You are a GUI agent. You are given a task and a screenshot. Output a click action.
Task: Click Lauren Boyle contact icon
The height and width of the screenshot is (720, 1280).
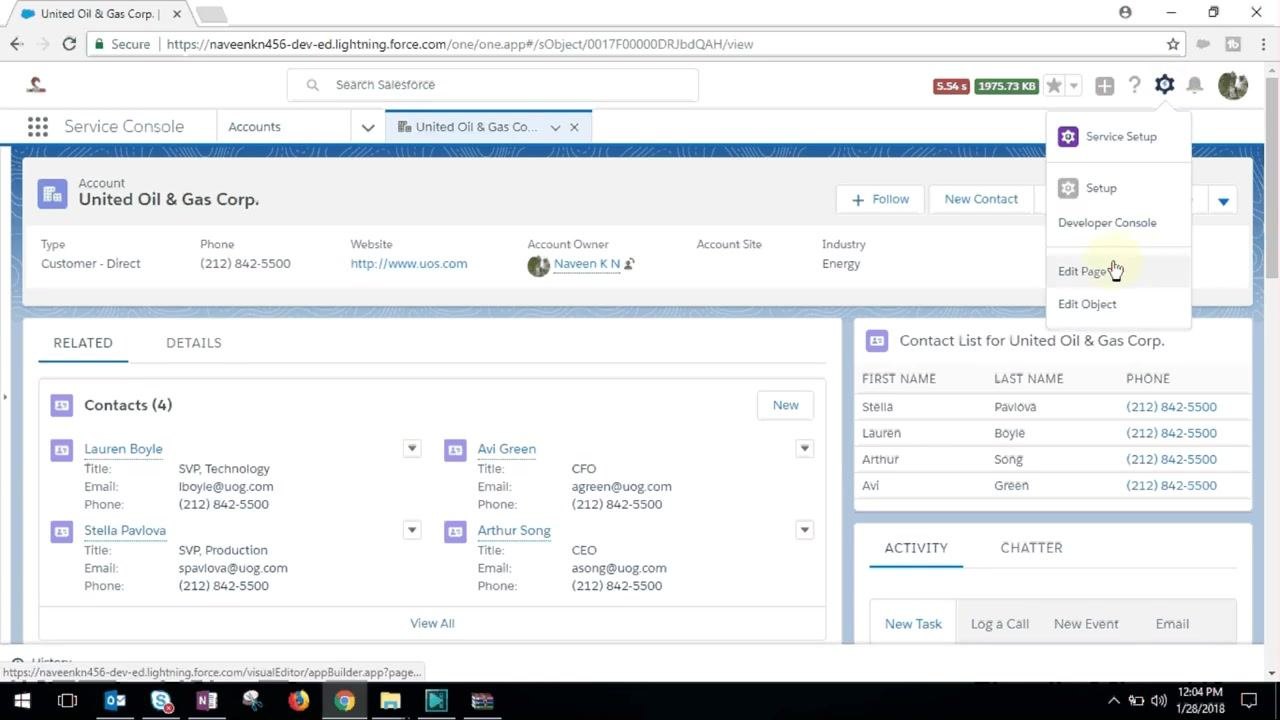click(62, 450)
